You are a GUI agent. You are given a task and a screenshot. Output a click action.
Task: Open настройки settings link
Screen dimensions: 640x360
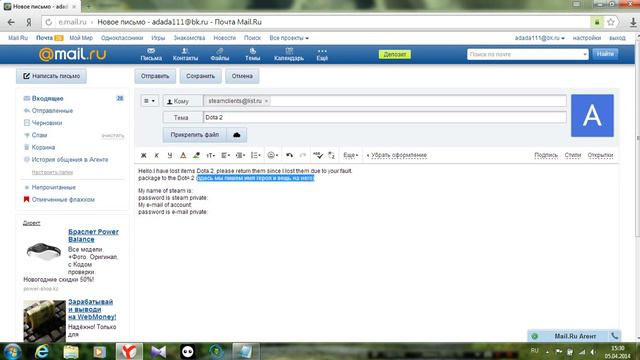[587, 38]
